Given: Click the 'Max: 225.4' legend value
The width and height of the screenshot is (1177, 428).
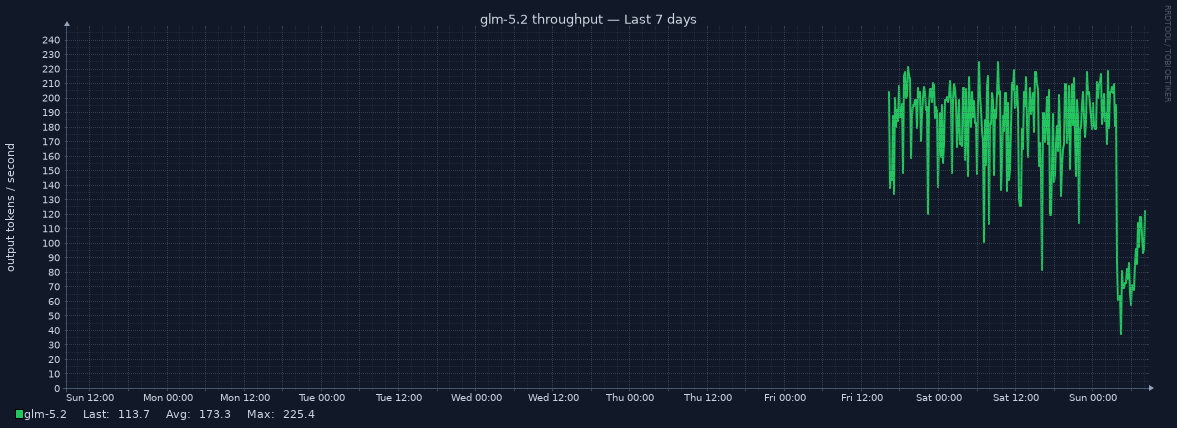Looking at the screenshot, I should click(280, 414).
